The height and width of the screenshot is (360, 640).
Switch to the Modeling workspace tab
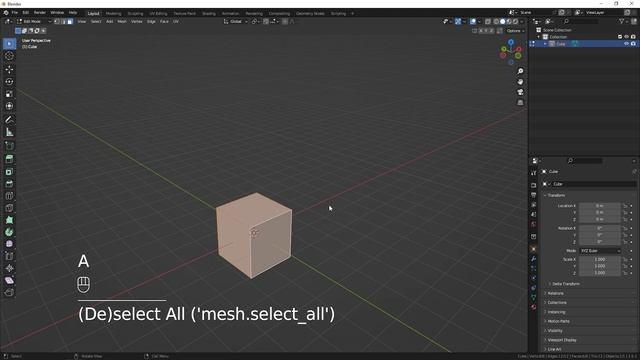113,13
